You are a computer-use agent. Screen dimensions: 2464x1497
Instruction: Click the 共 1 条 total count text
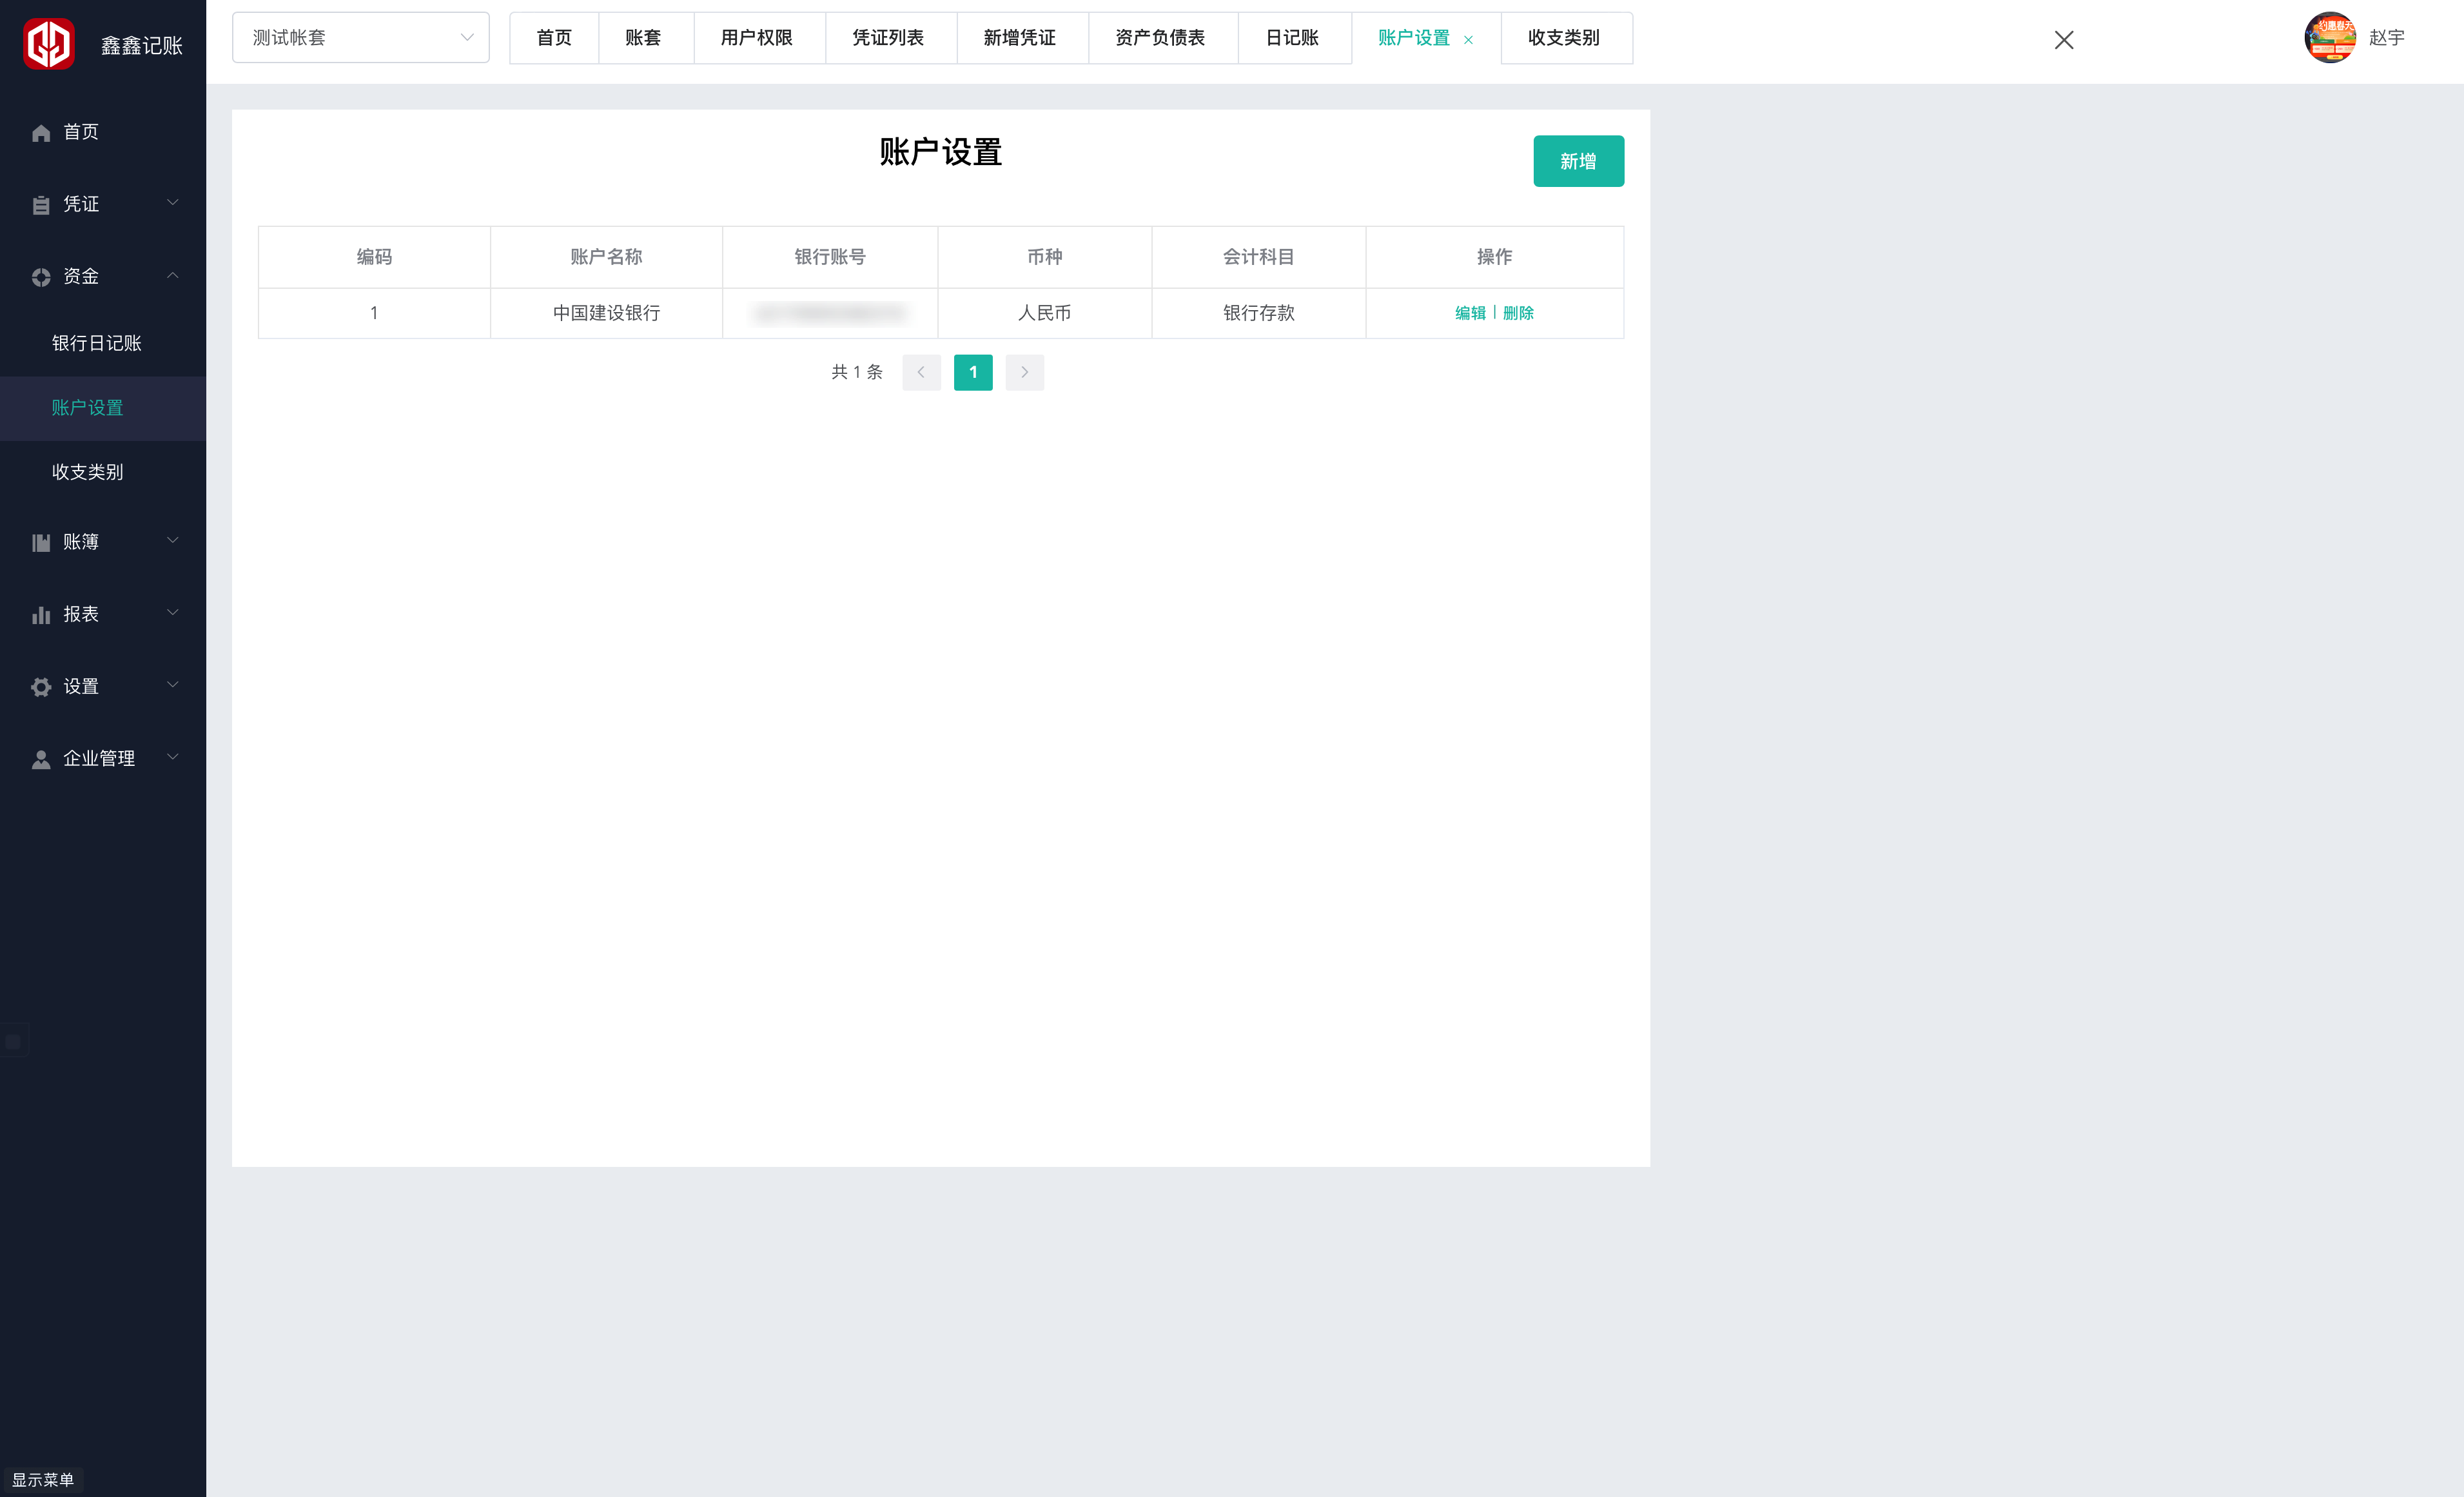point(857,372)
